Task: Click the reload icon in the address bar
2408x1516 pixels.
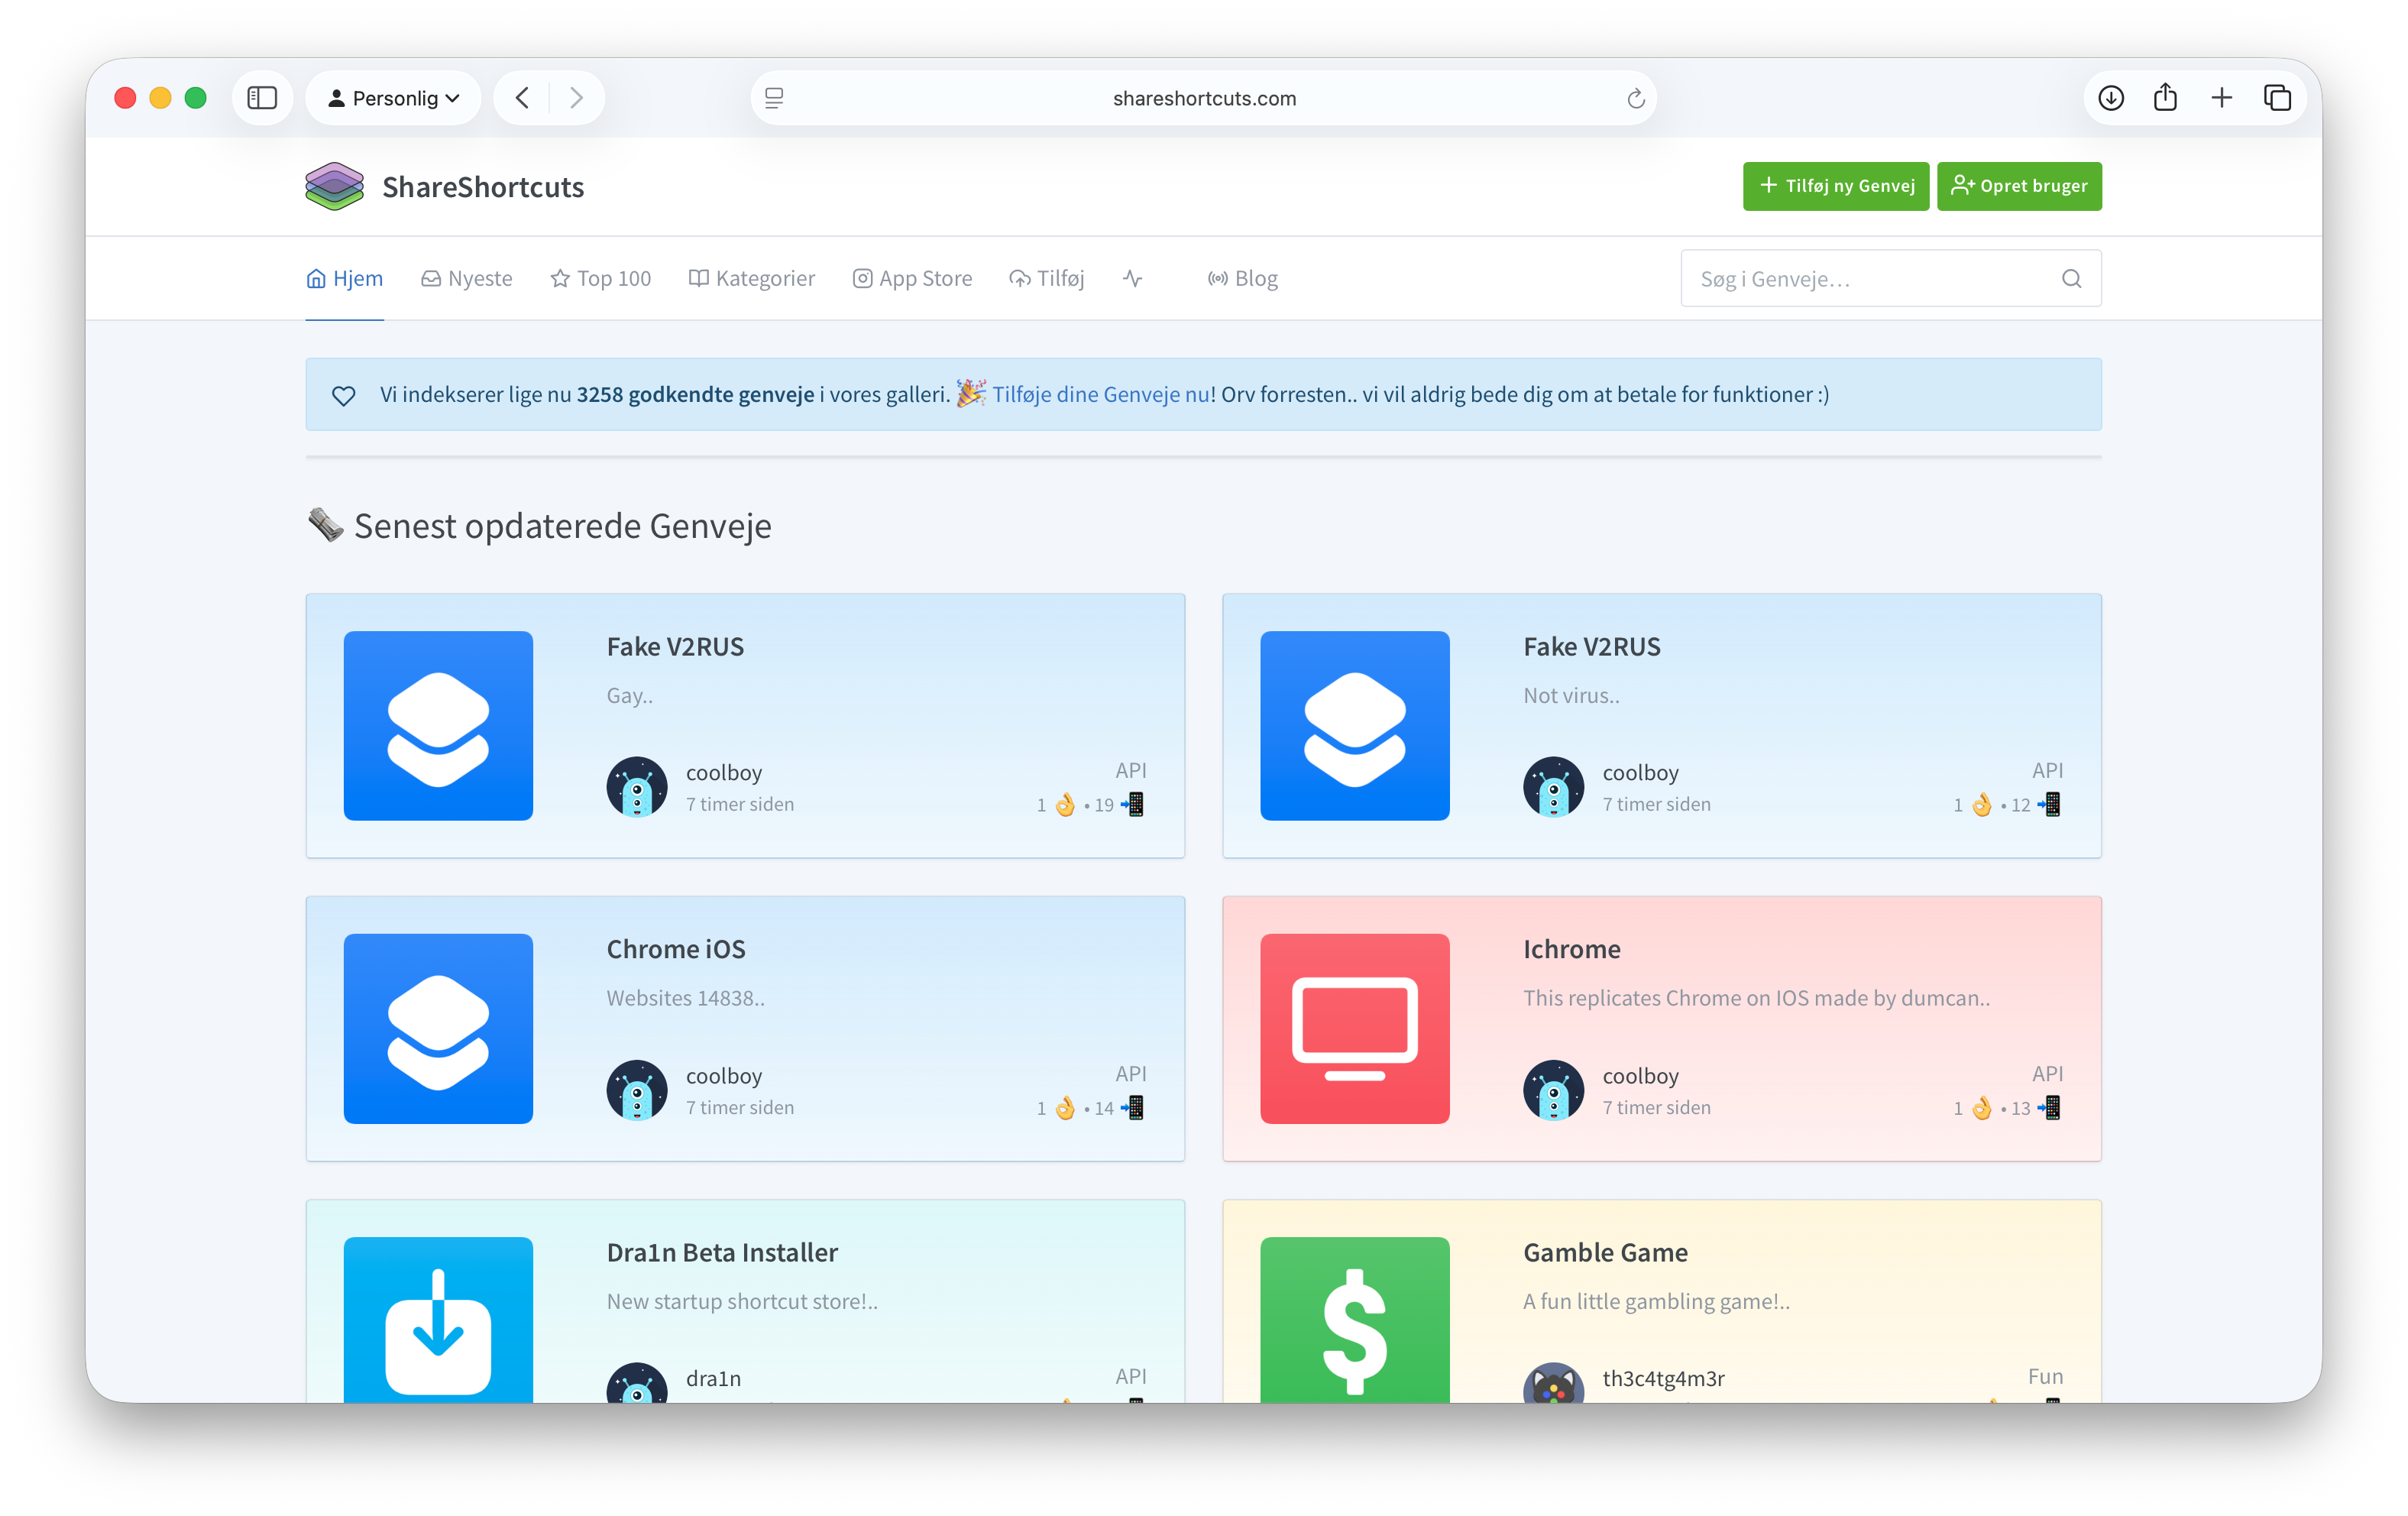Action: point(1636,98)
